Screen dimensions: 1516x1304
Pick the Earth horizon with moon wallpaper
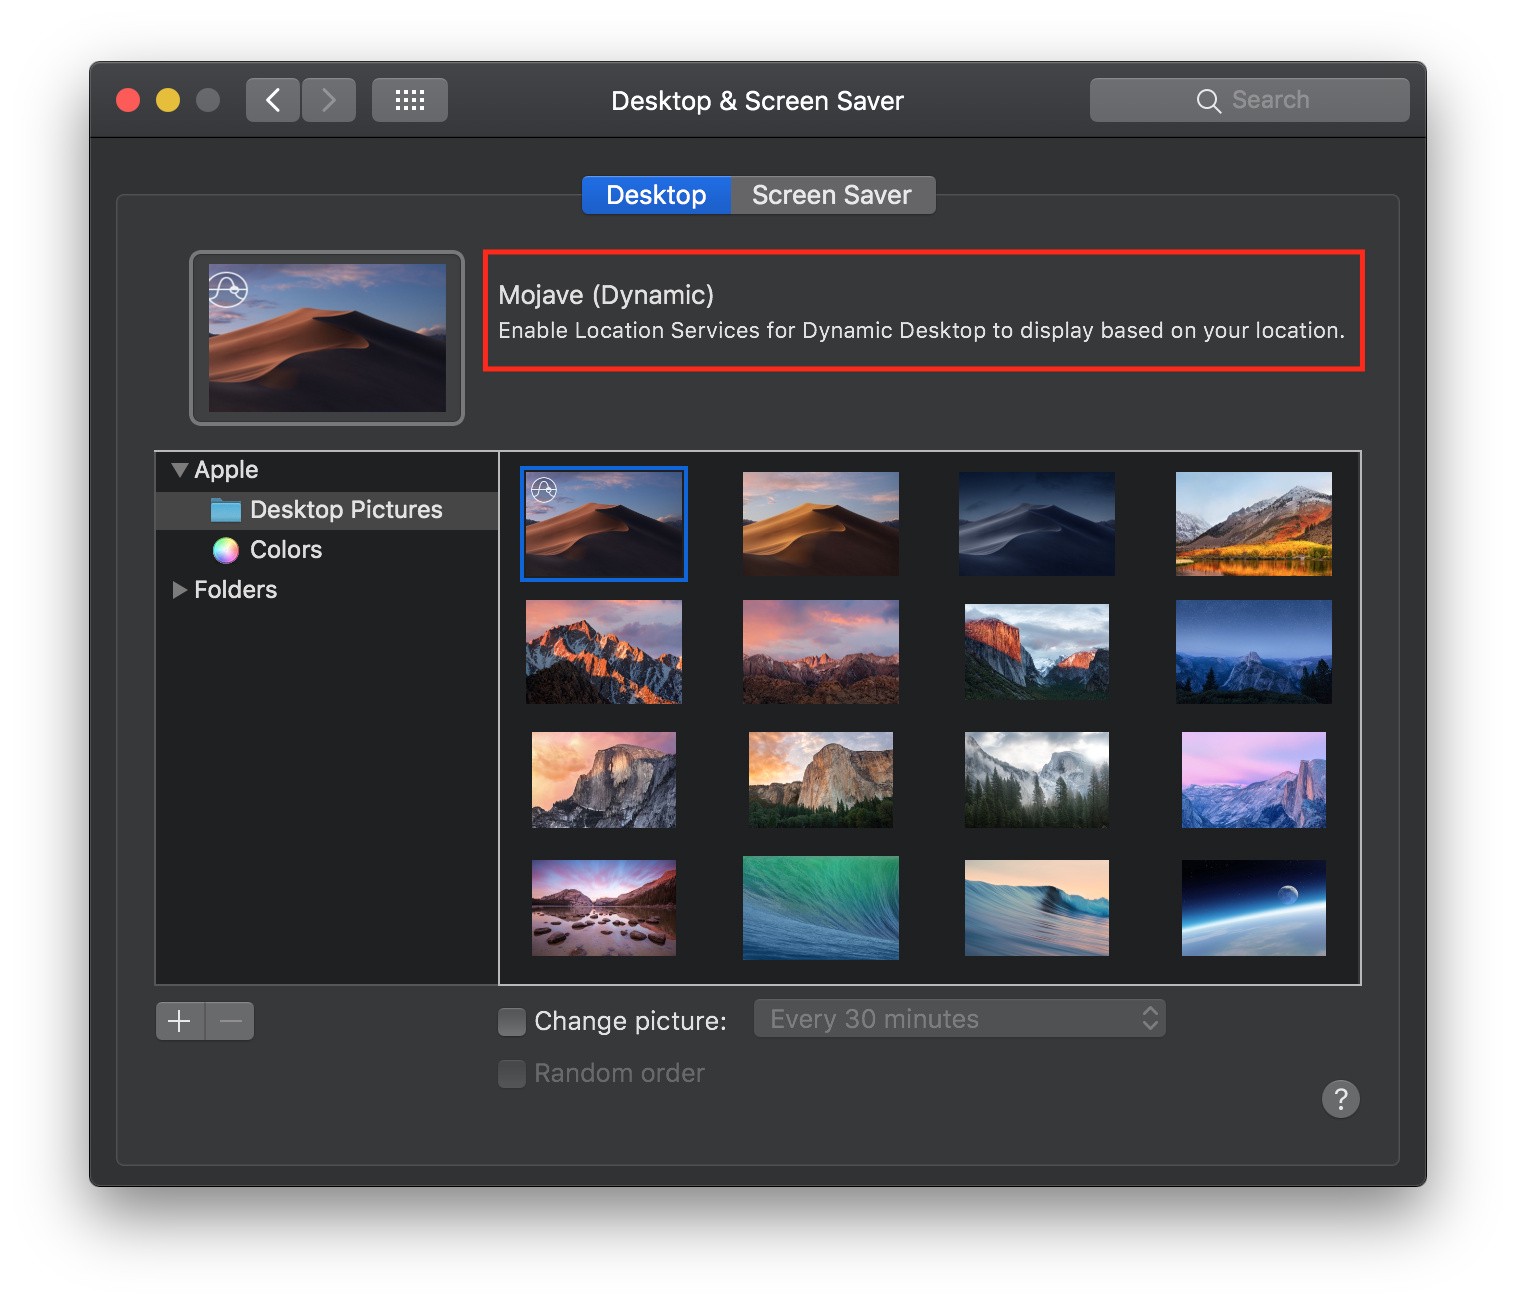(x=1254, y=908)
